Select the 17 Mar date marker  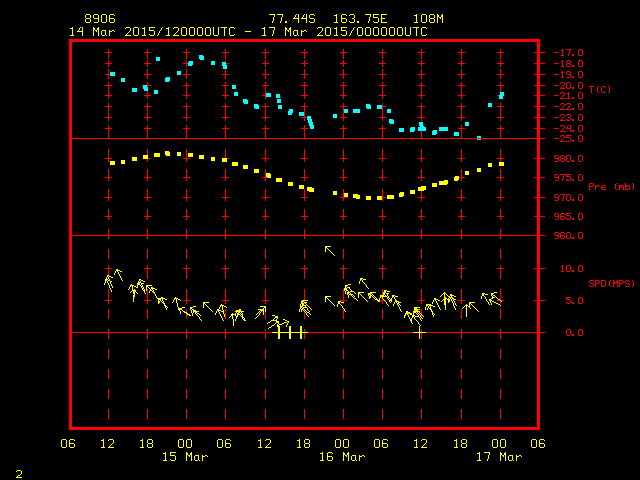click(x=498, y=457)
